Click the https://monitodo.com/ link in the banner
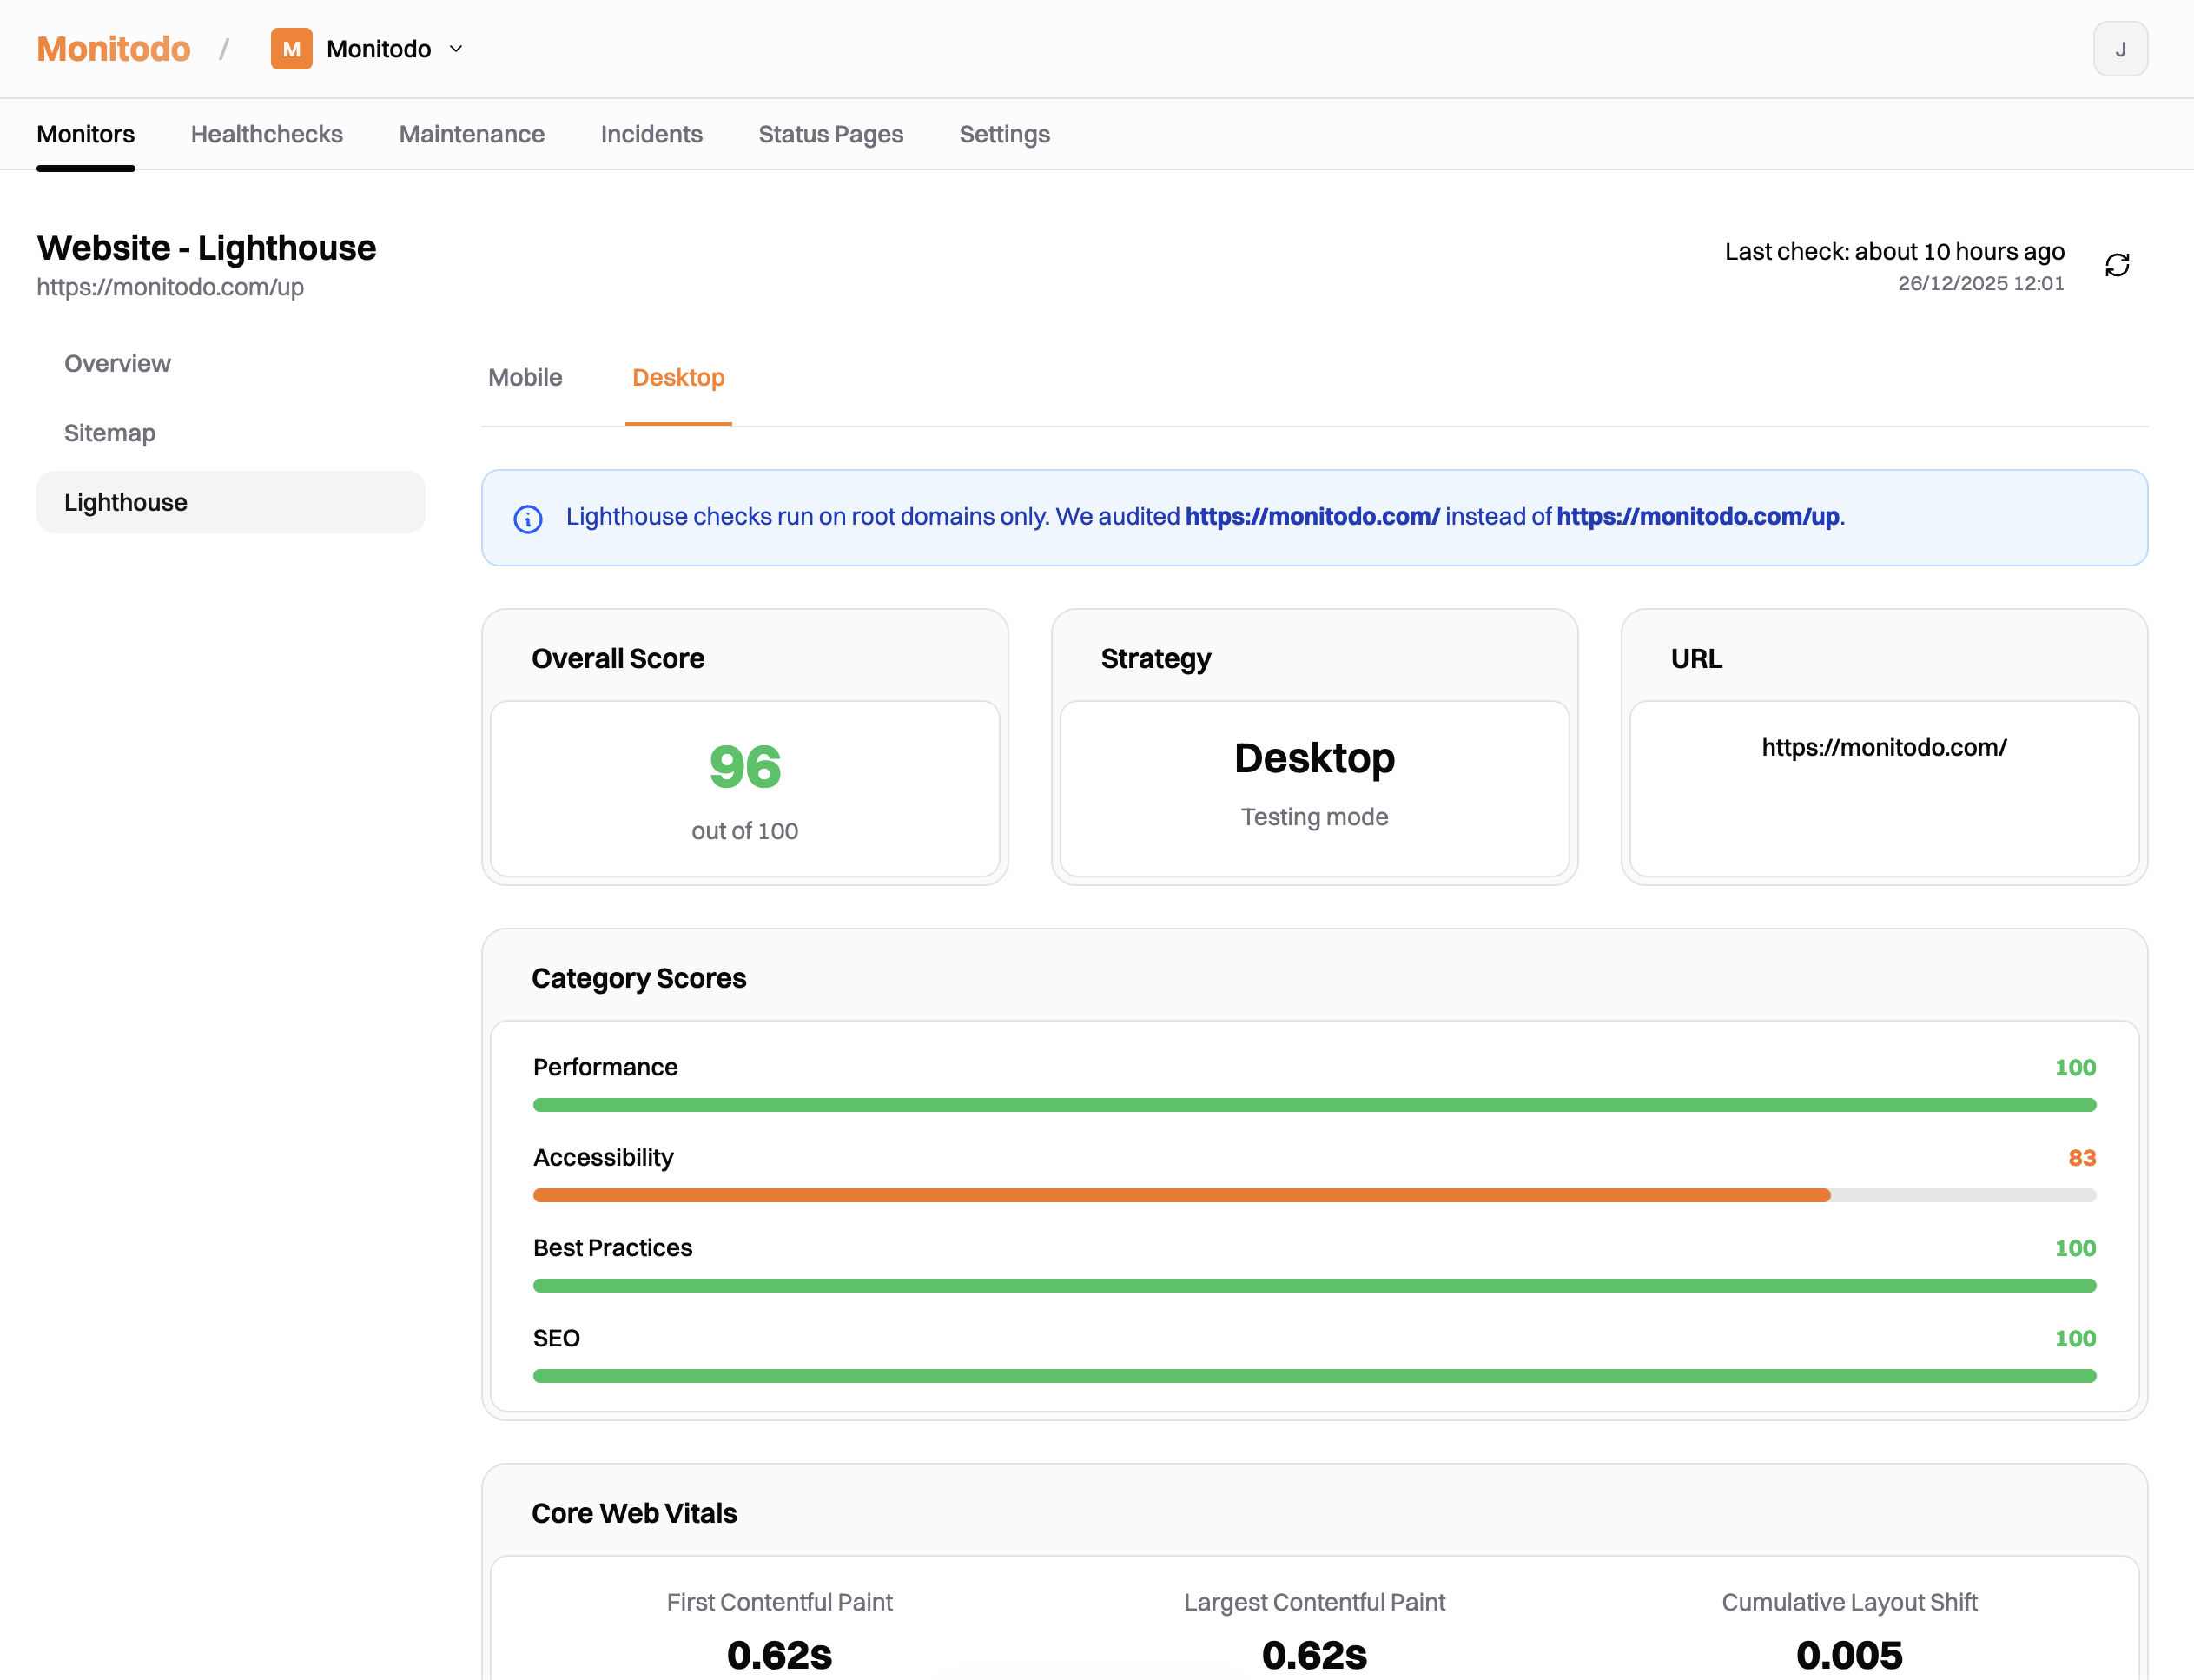2194x1680 pixels. [x=1312, y=516]
